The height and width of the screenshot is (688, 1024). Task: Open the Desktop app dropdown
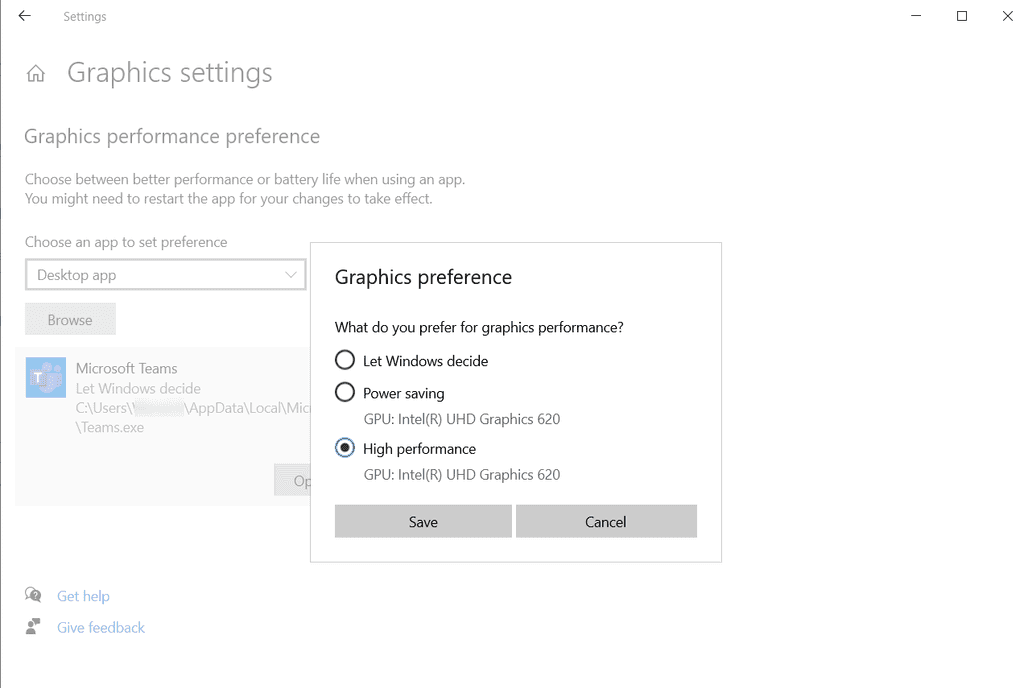(x=165, y=274)
